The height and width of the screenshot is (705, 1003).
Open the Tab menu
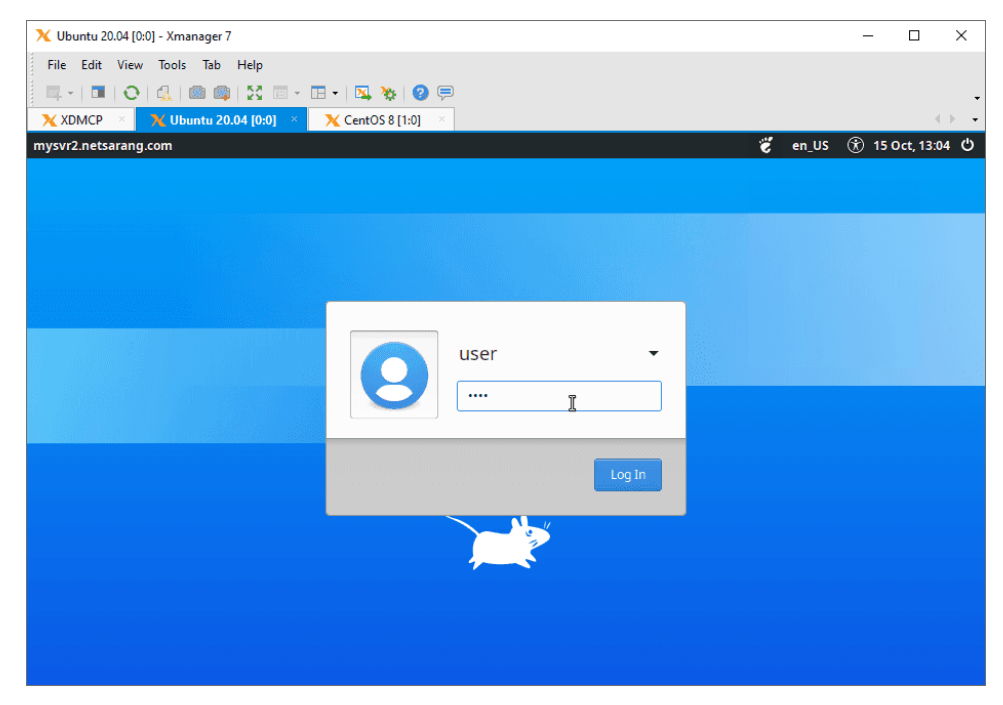[211, 65]
